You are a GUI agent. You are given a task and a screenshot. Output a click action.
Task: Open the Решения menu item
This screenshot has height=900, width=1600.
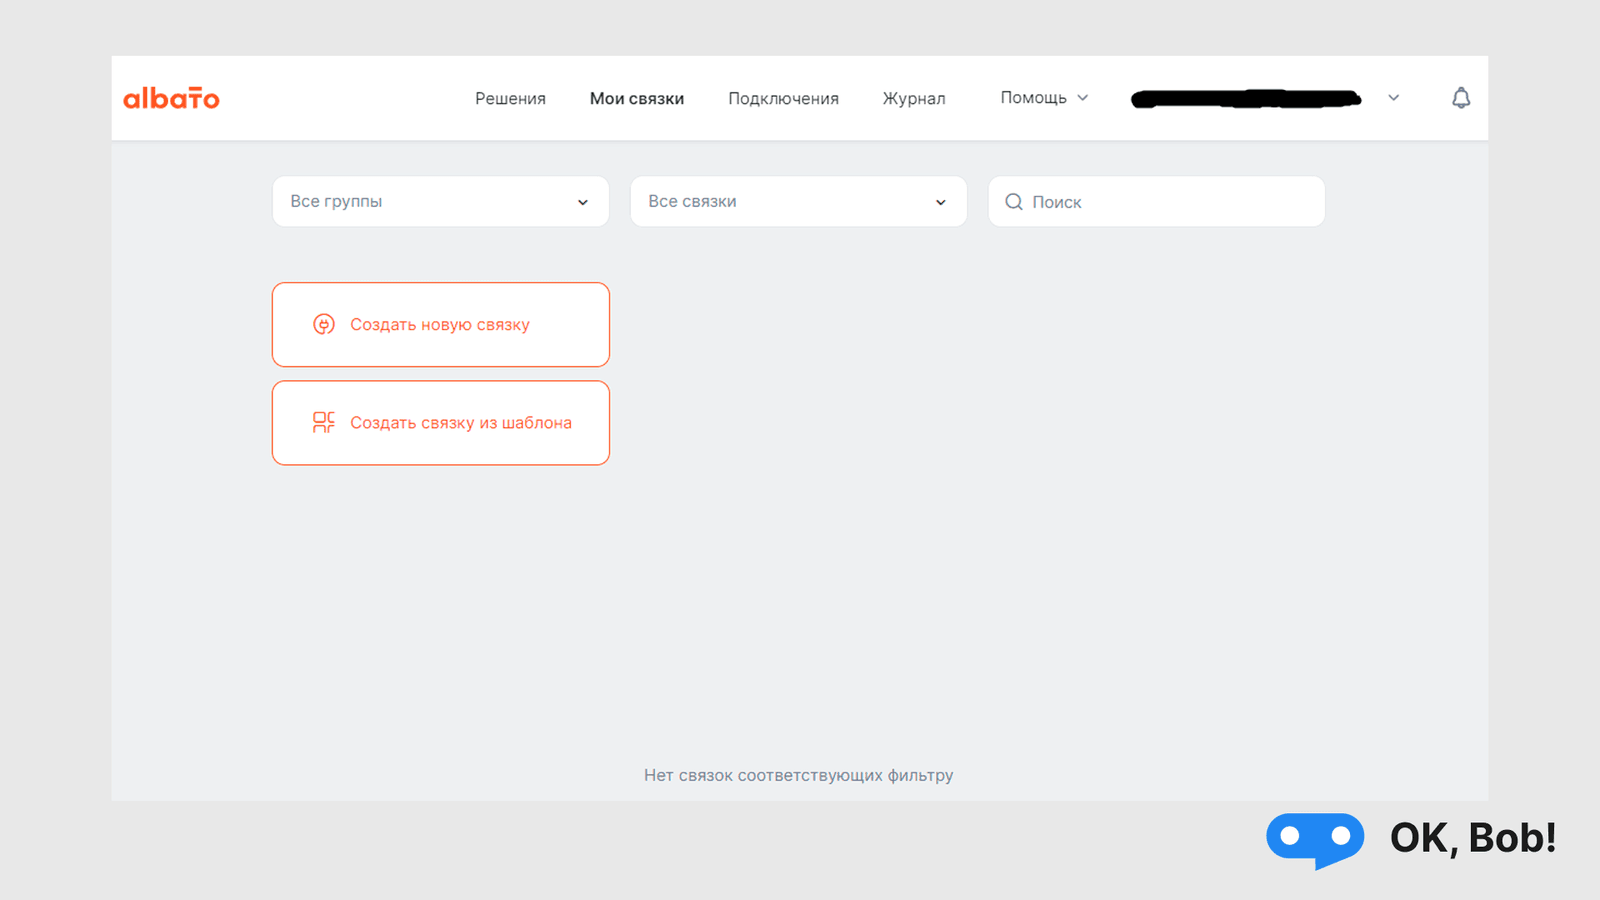[510, 98]
